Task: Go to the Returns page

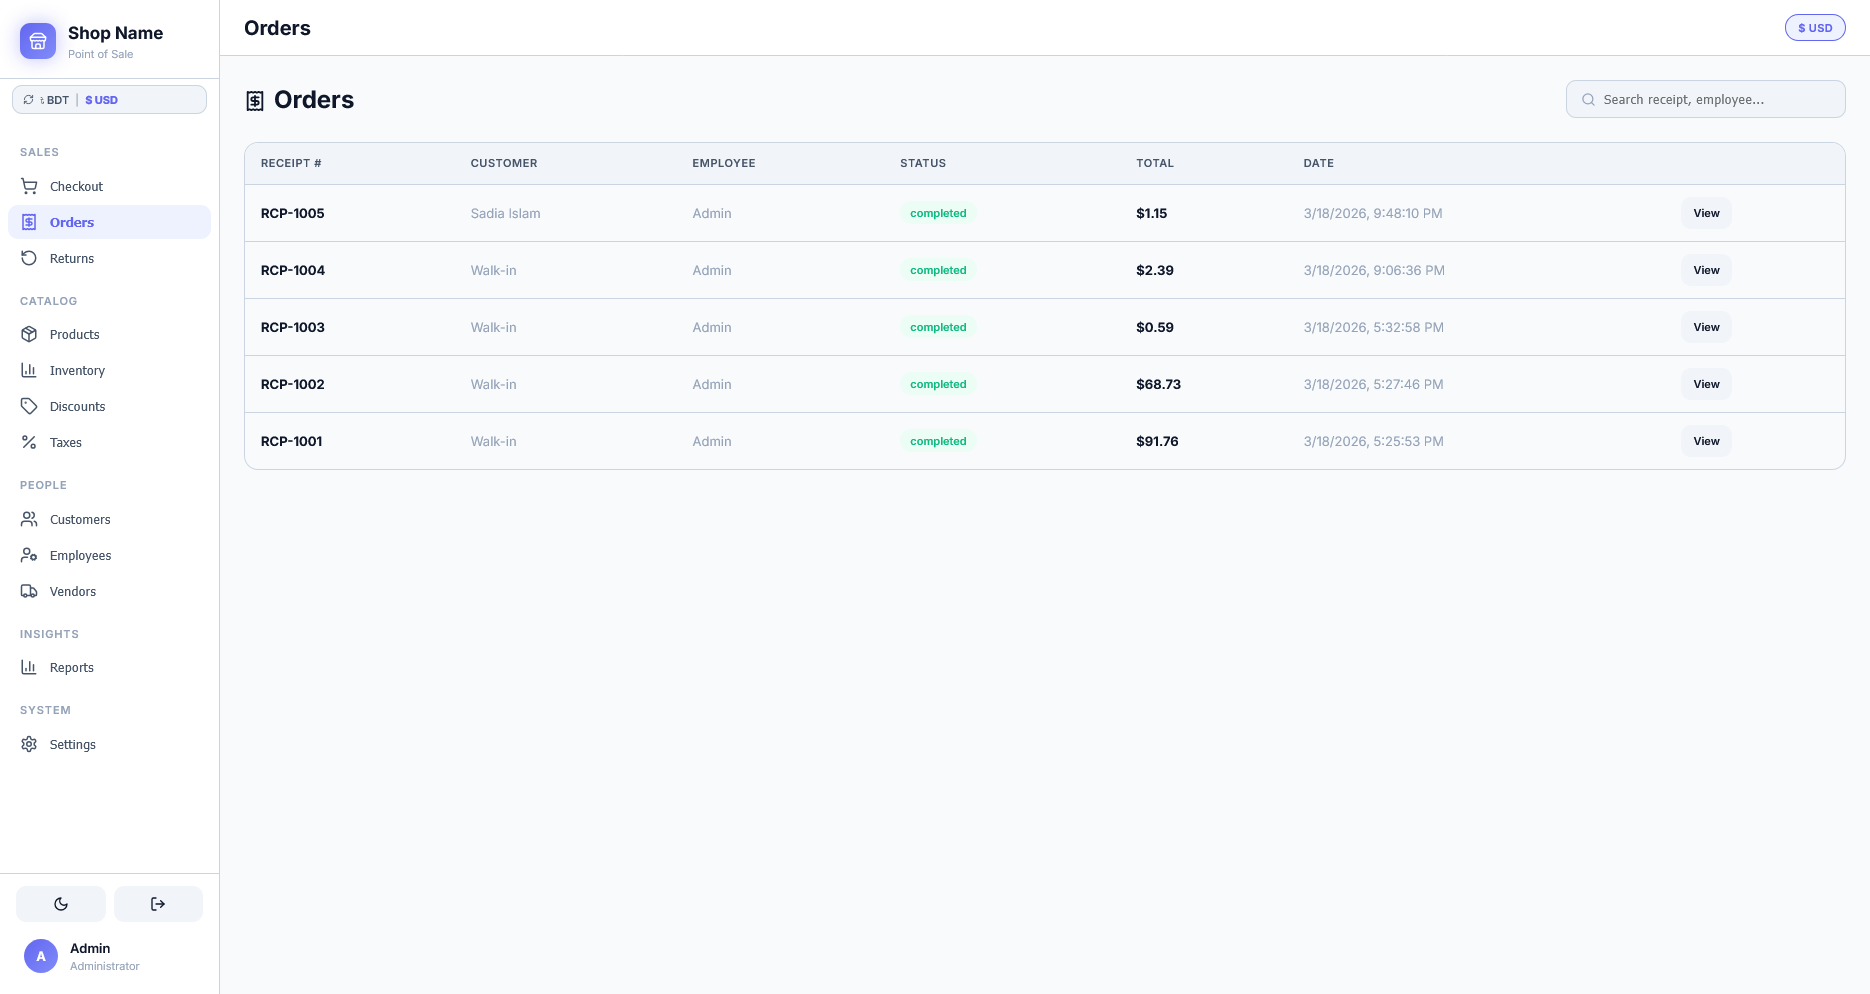Action: pos(72,259)
